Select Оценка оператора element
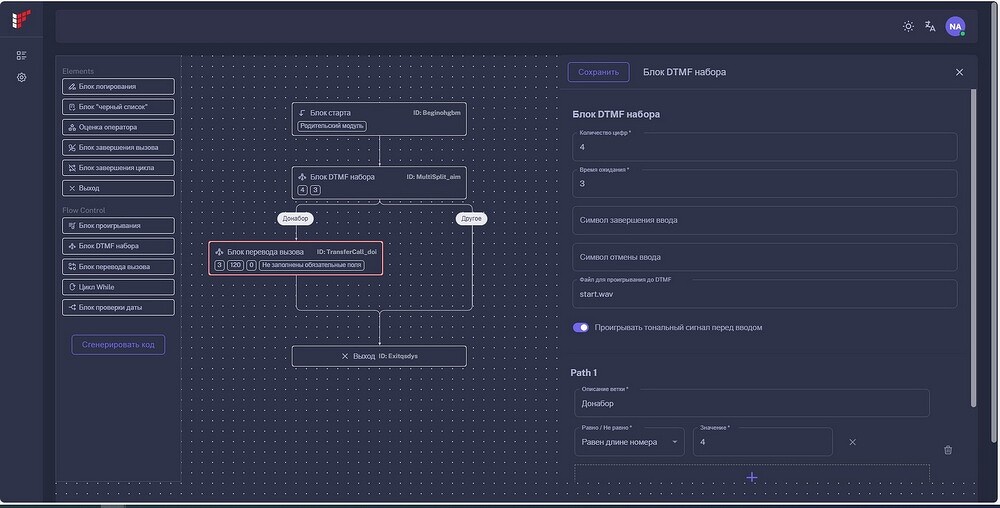 point(119,127)
